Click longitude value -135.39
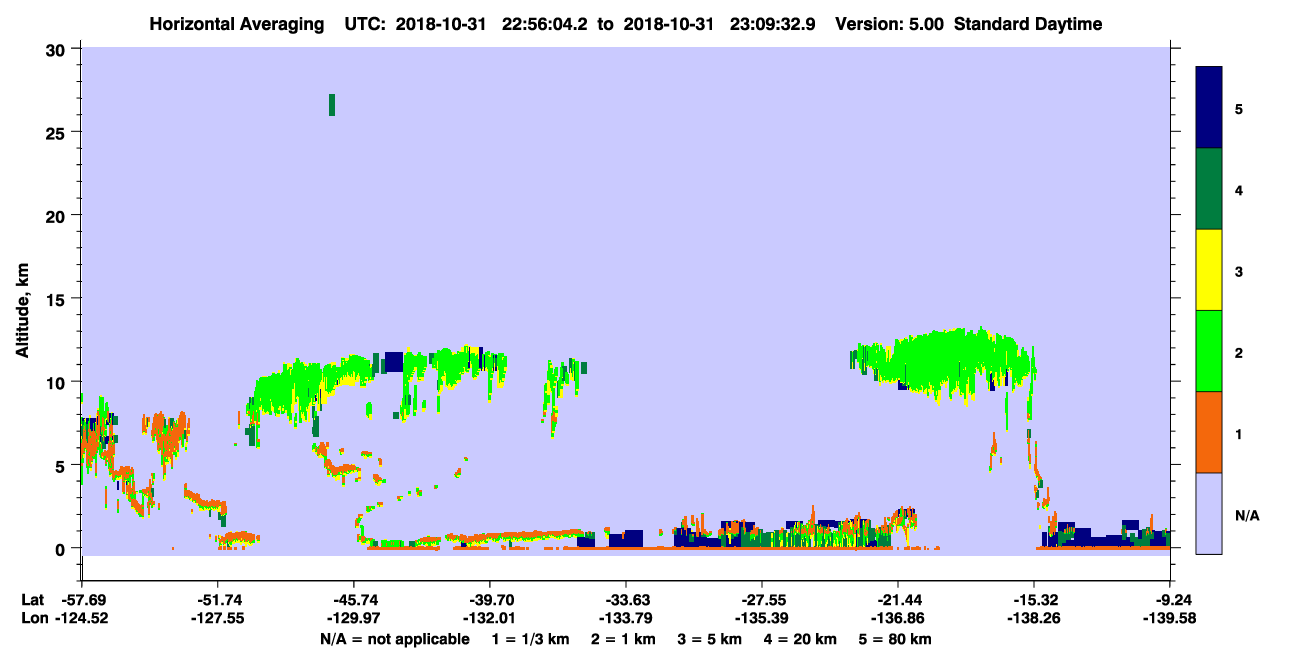 tap(762, 618)
